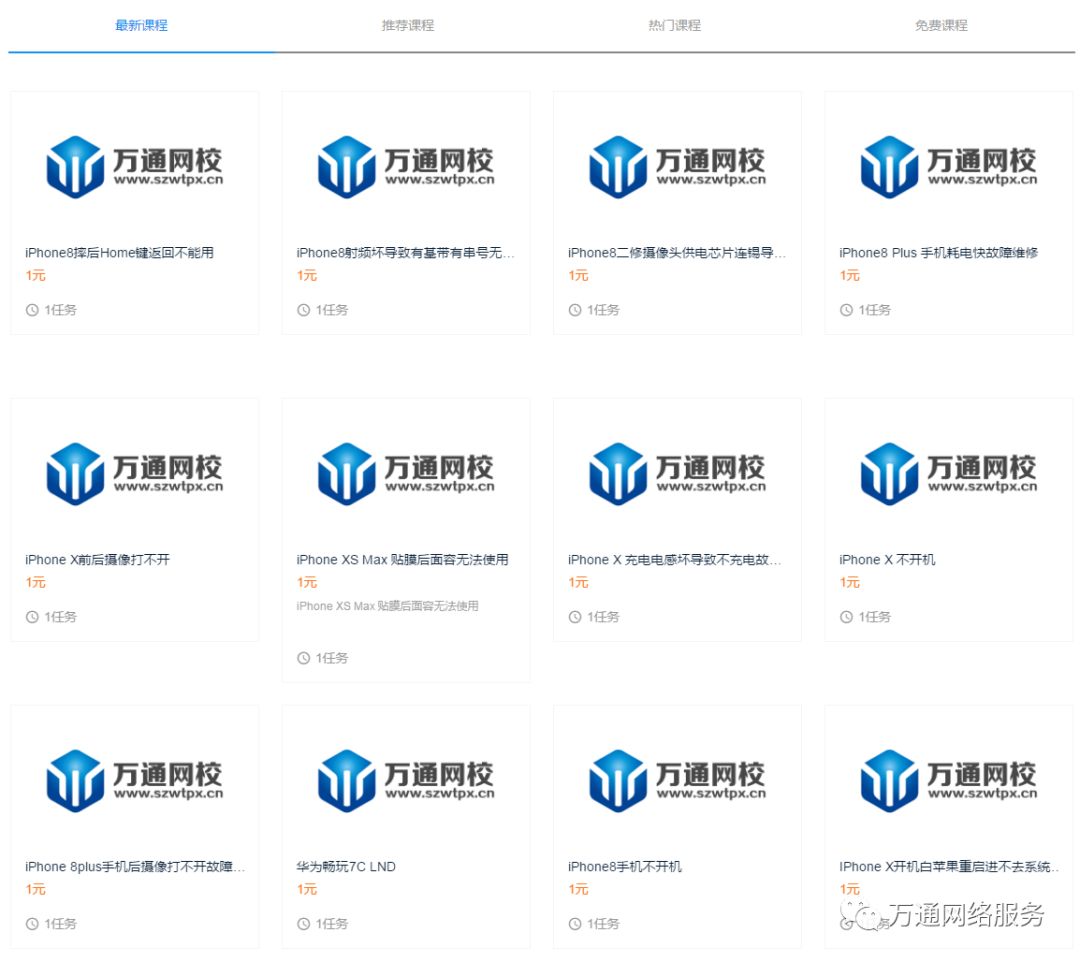Screen dimensions: 1080x962
Task: Open course iPhone X前后摄像打不开
Action: click(97, 560)
